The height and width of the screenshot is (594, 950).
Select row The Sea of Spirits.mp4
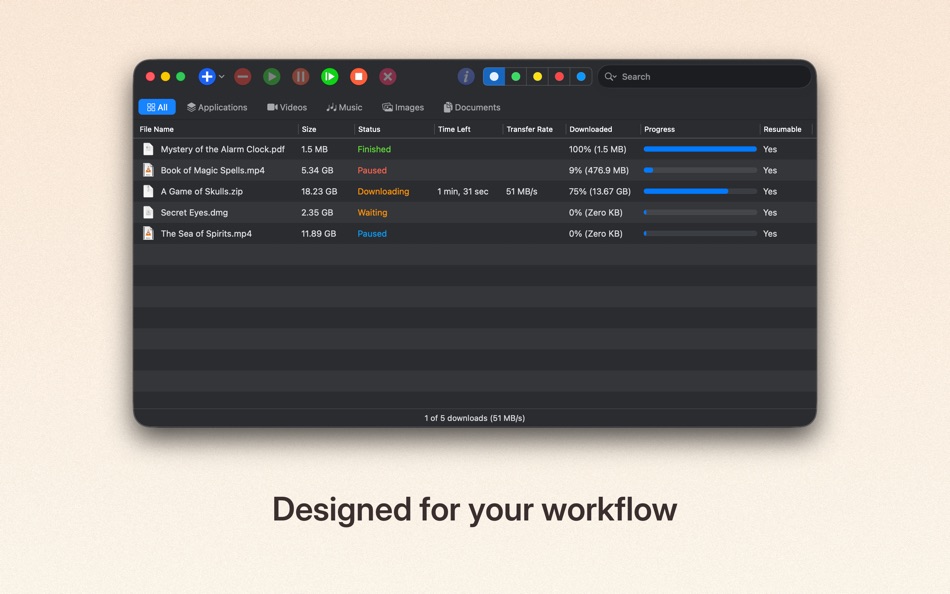pos(475,233)
